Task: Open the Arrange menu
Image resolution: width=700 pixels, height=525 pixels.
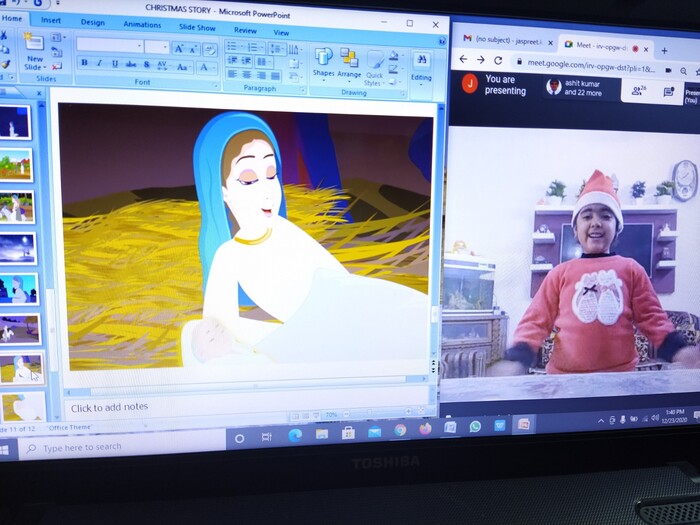Action: coord(349,66)
